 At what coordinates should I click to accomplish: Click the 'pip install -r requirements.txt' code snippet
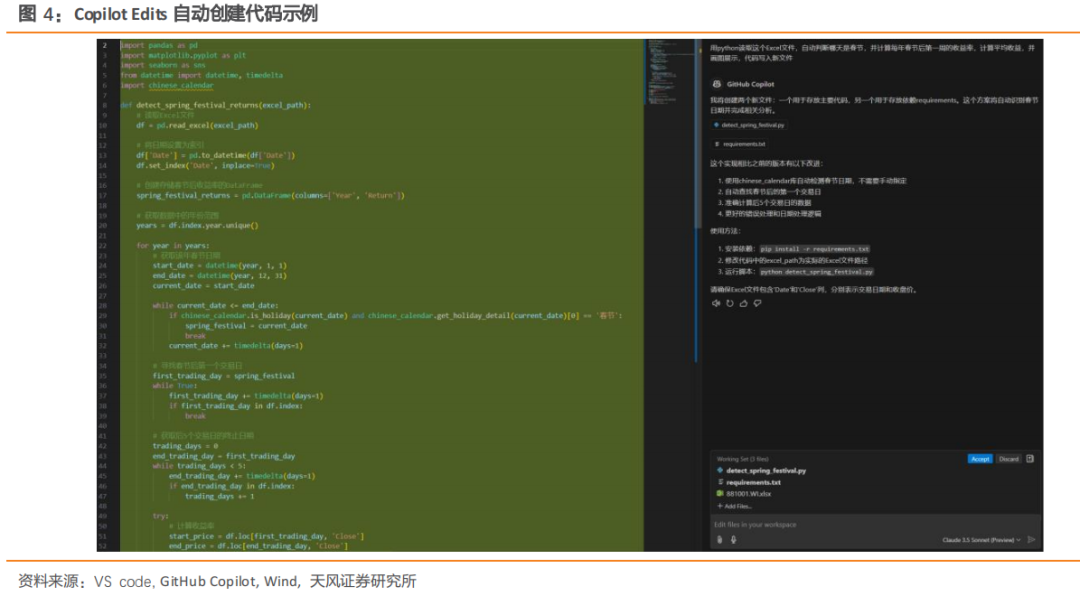[815, 249]
